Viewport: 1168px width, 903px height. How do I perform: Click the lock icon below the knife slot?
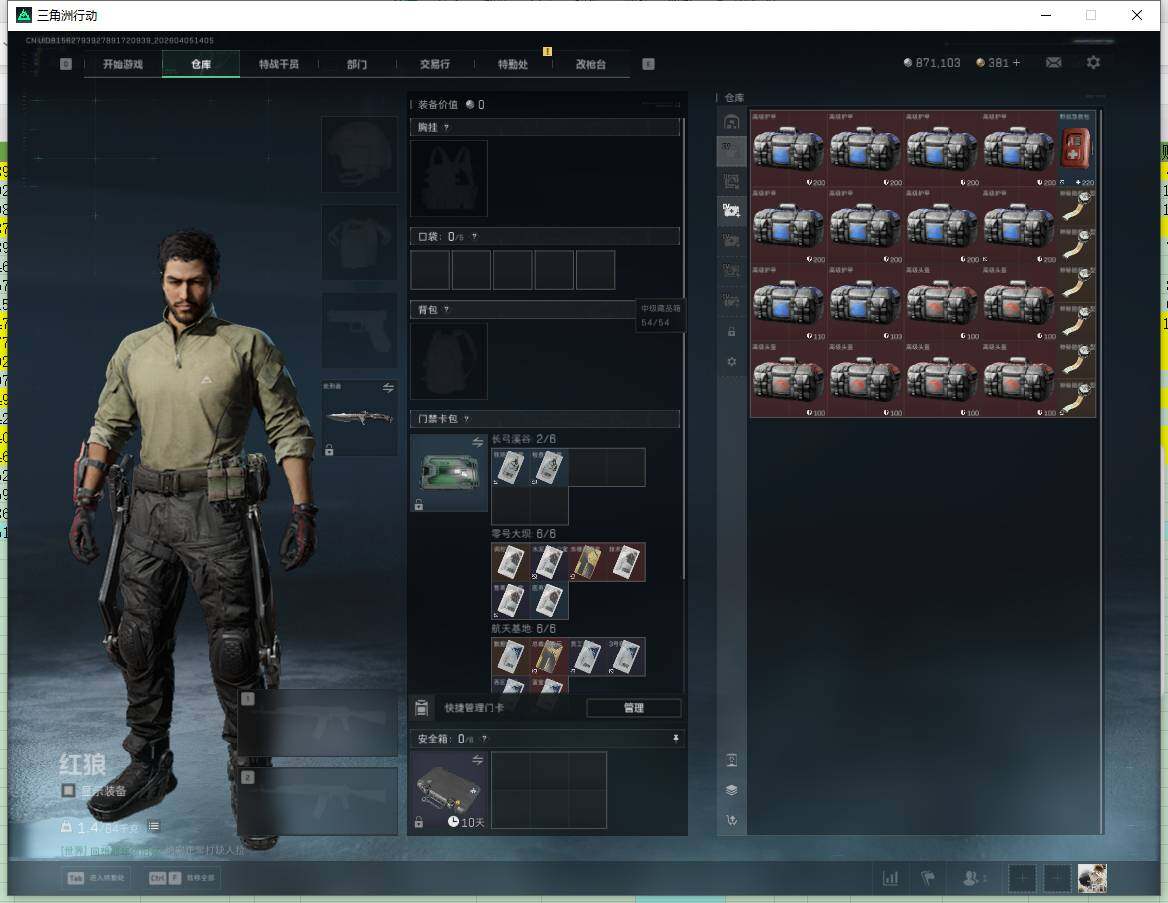click(x=328, y=449)
